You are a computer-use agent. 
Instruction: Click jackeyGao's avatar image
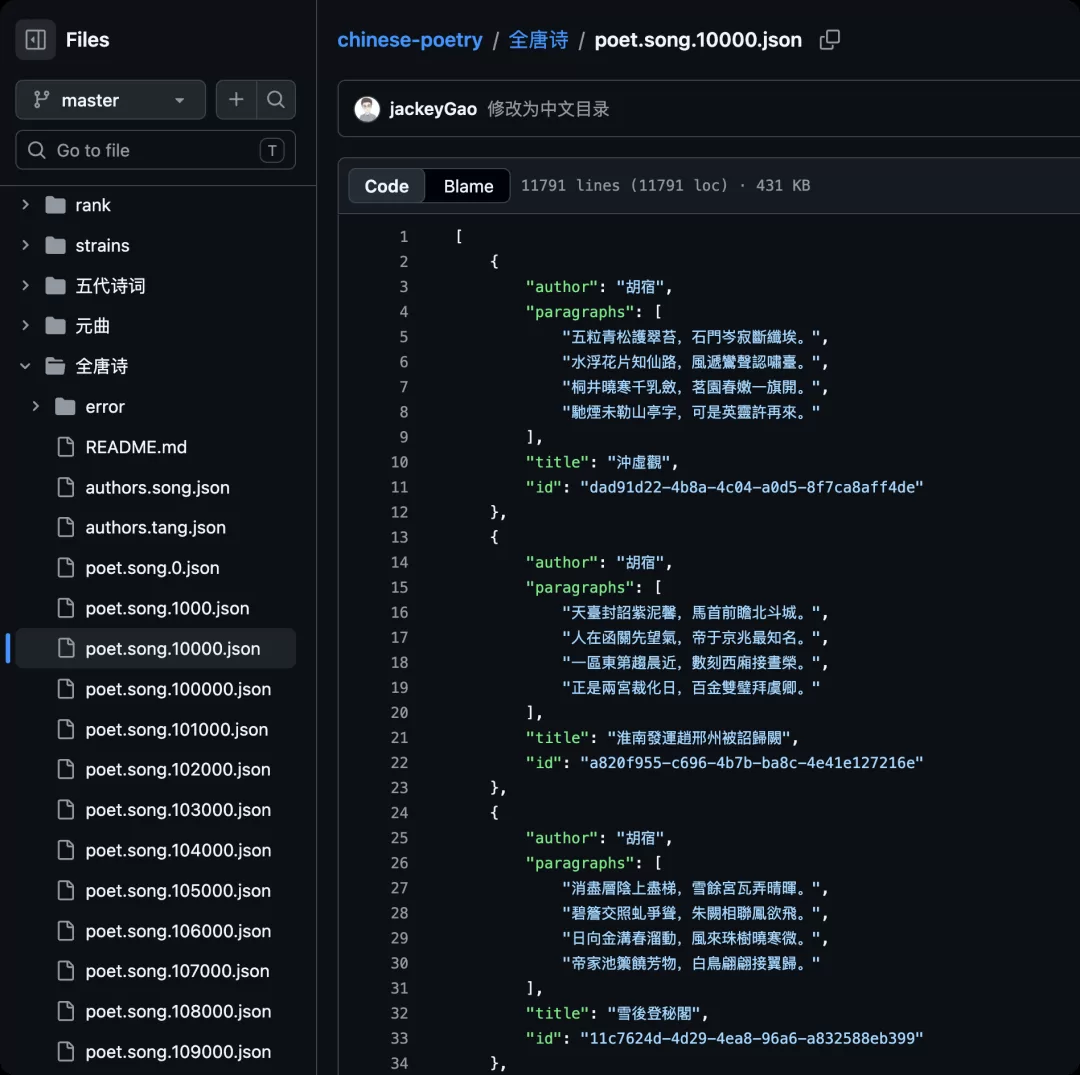click(367, 109)
